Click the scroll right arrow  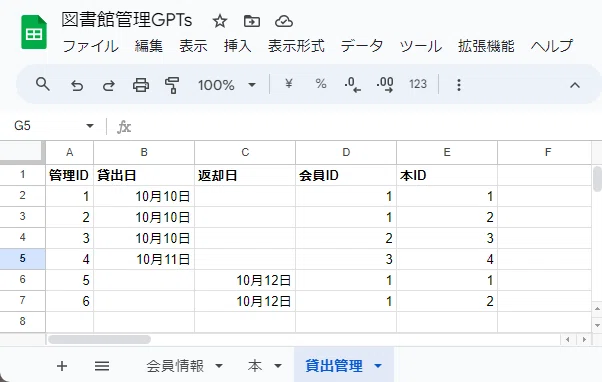tap(584, 339)
